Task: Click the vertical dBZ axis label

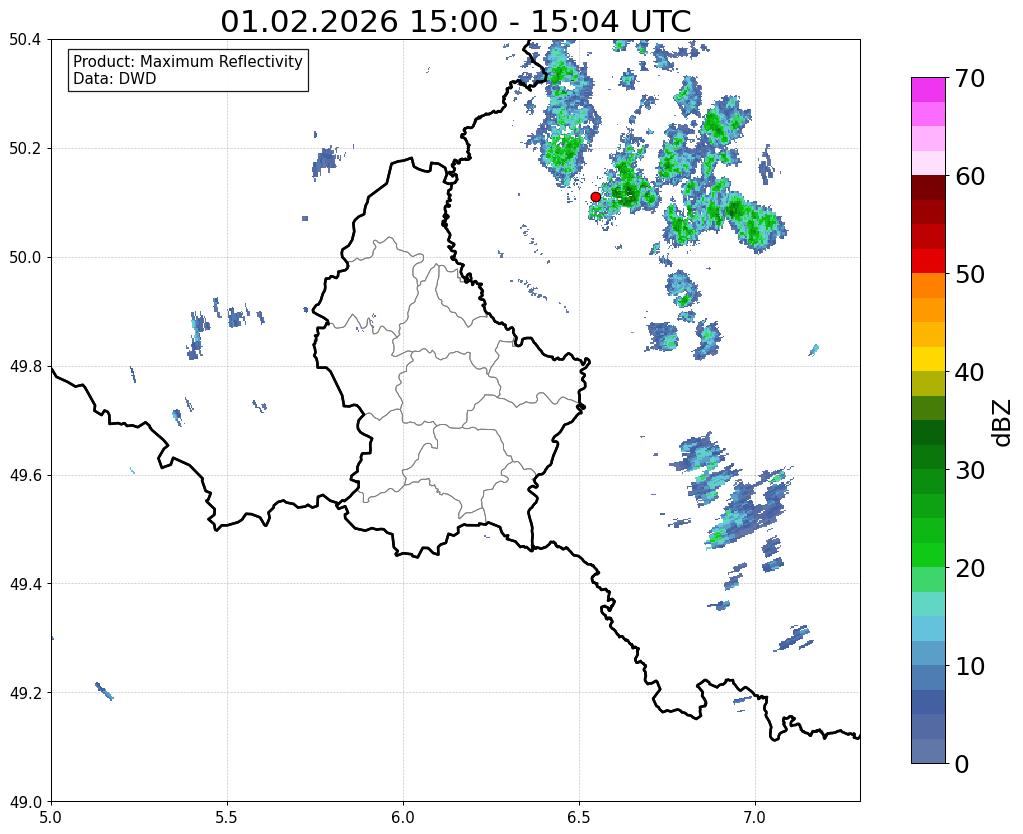Action: click(x=1003, y=422)
